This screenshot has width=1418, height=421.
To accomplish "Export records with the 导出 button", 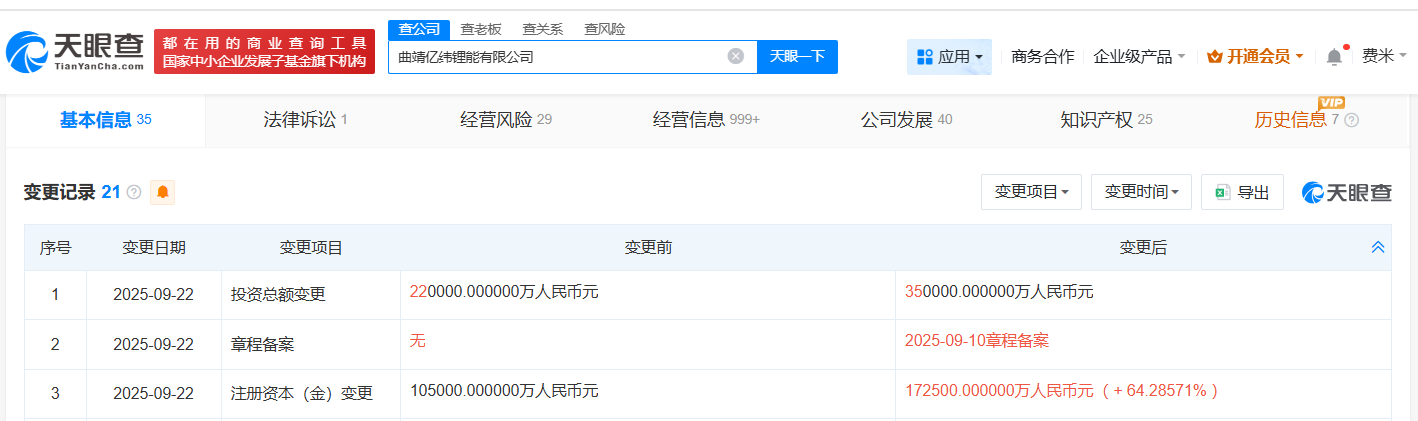I will pyautogui.click(x=1242, y=192).
